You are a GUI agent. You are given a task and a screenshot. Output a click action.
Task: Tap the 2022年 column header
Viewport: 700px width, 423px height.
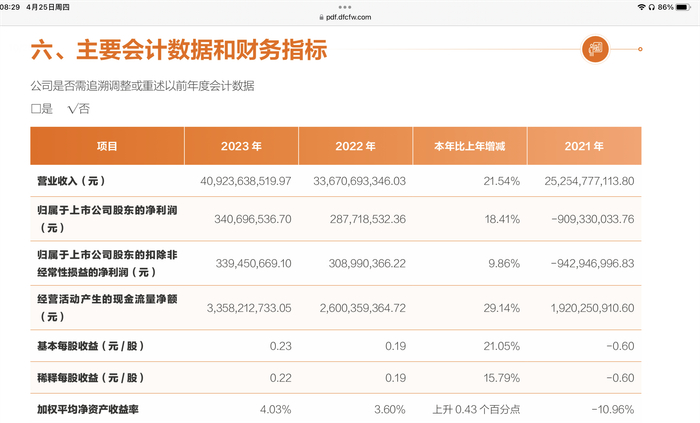(x=355, y=146)
